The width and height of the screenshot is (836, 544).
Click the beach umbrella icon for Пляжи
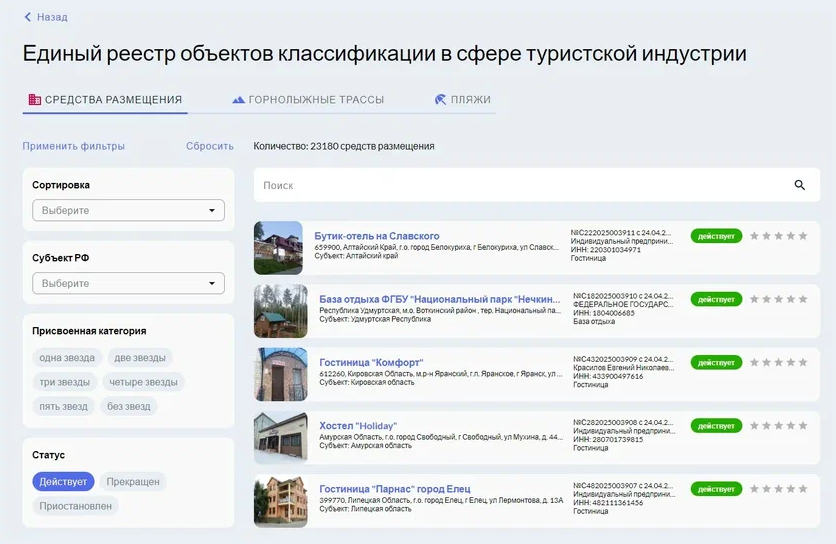(x=440, y=100)
